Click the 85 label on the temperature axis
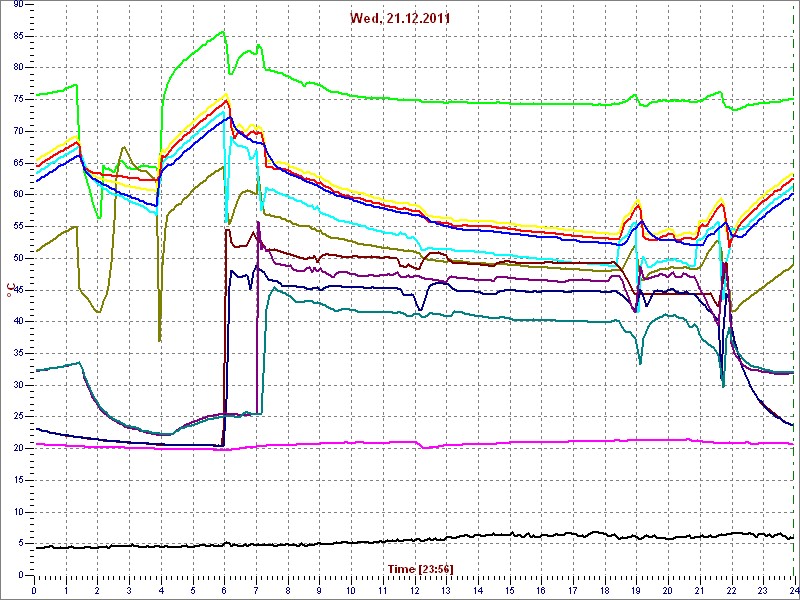 click(x=17, y=36)
